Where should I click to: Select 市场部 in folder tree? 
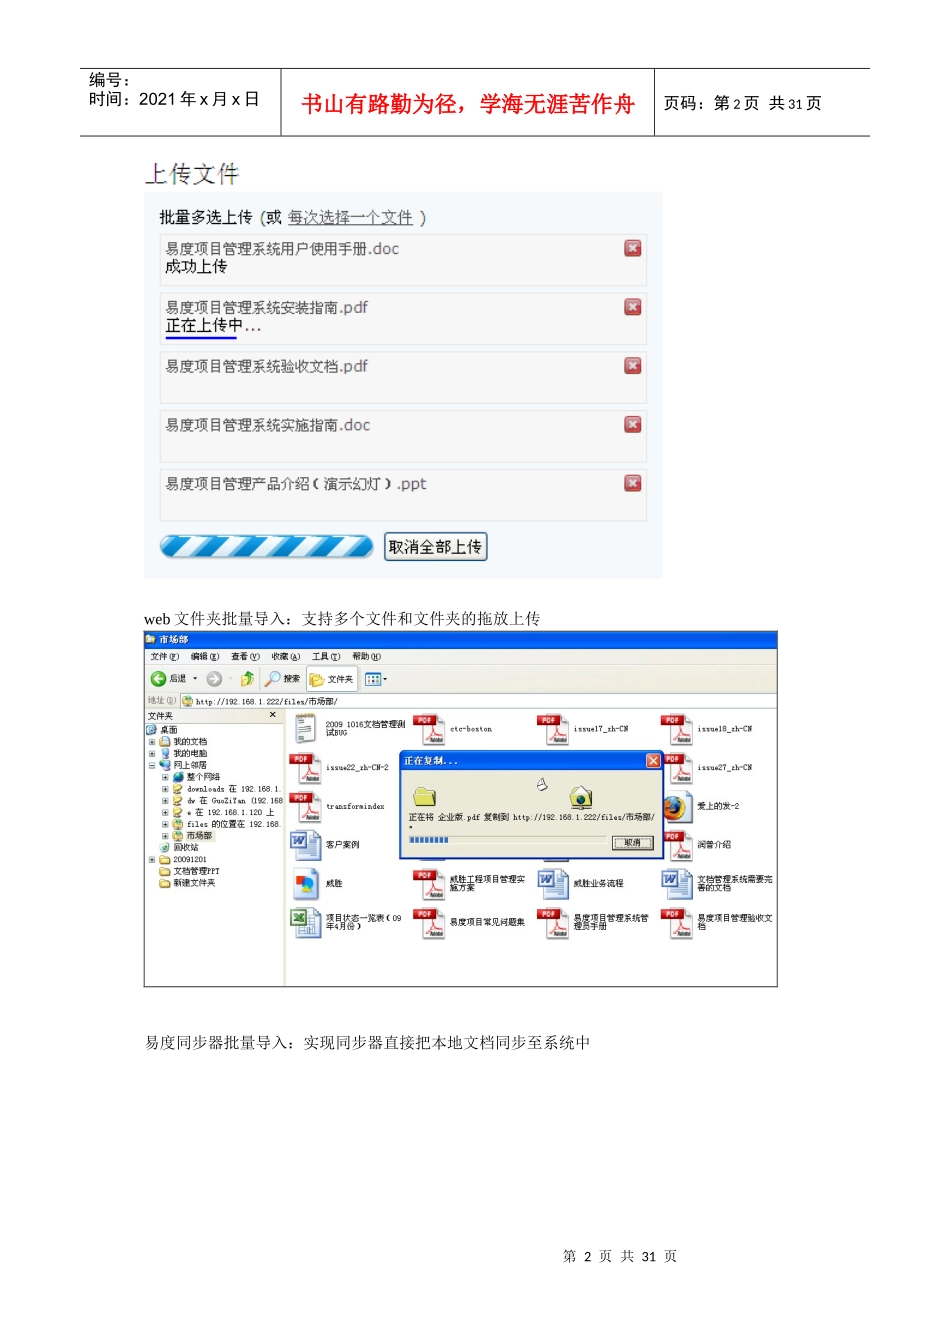click(199, 836)
